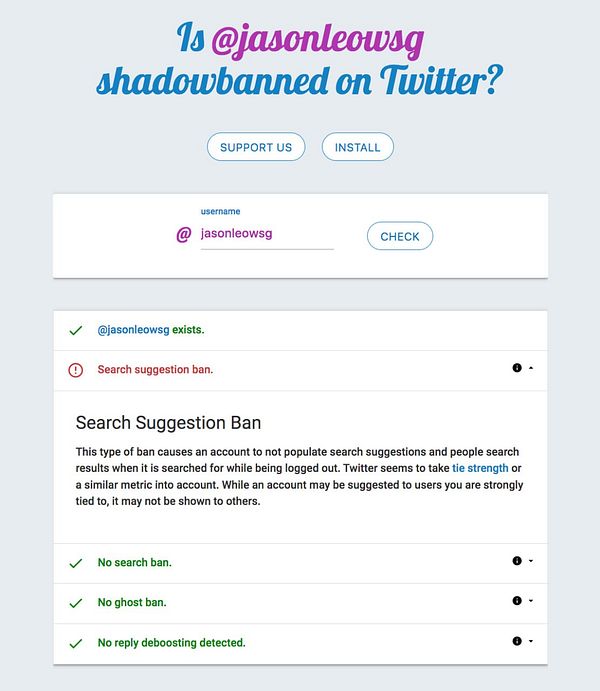Hit the CHECK button

click(400, 237)
